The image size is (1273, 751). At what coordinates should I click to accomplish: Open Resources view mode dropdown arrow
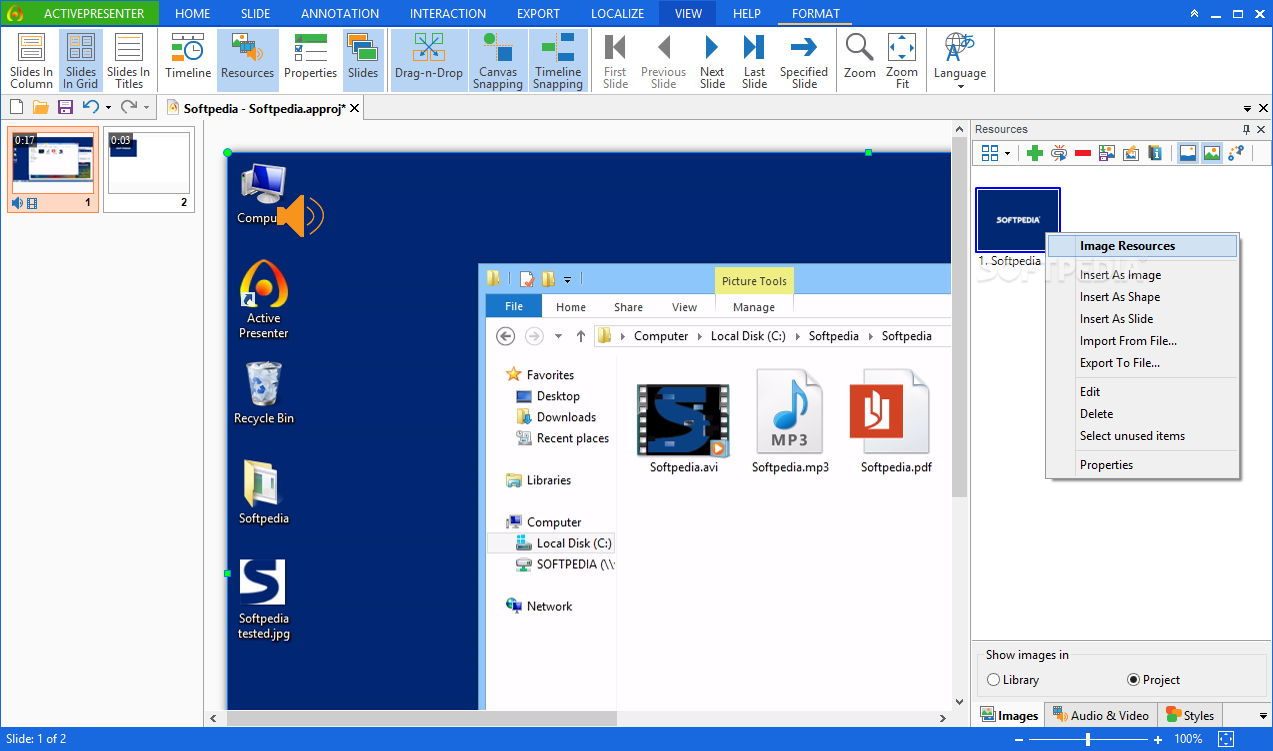coord(1007,153)
